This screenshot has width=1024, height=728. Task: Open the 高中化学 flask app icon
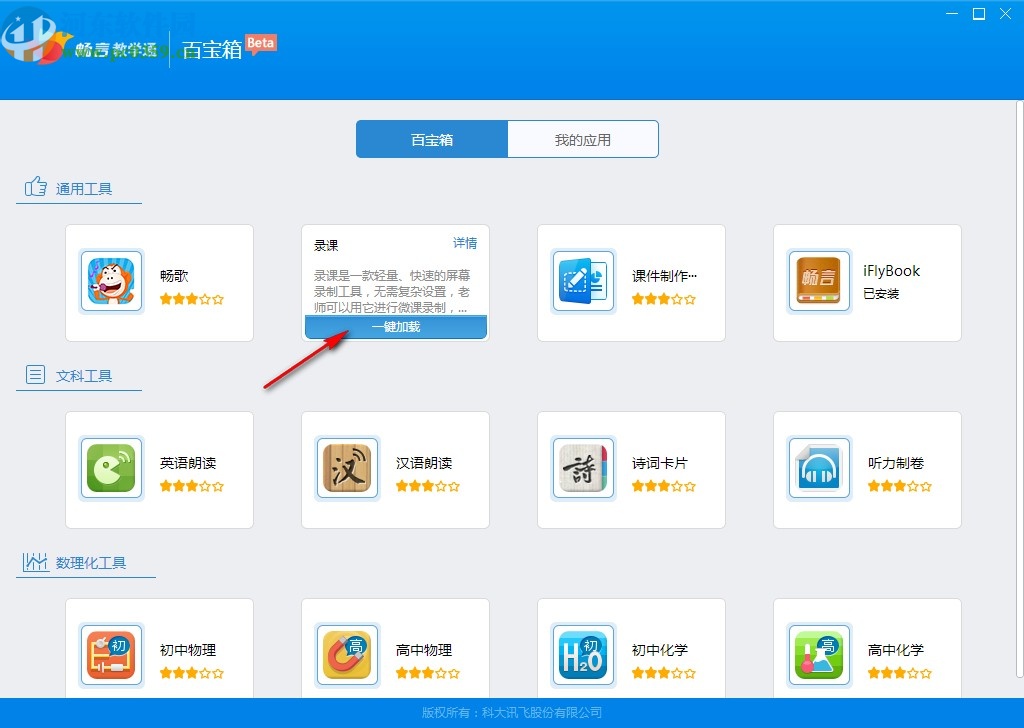click(819, 656)
